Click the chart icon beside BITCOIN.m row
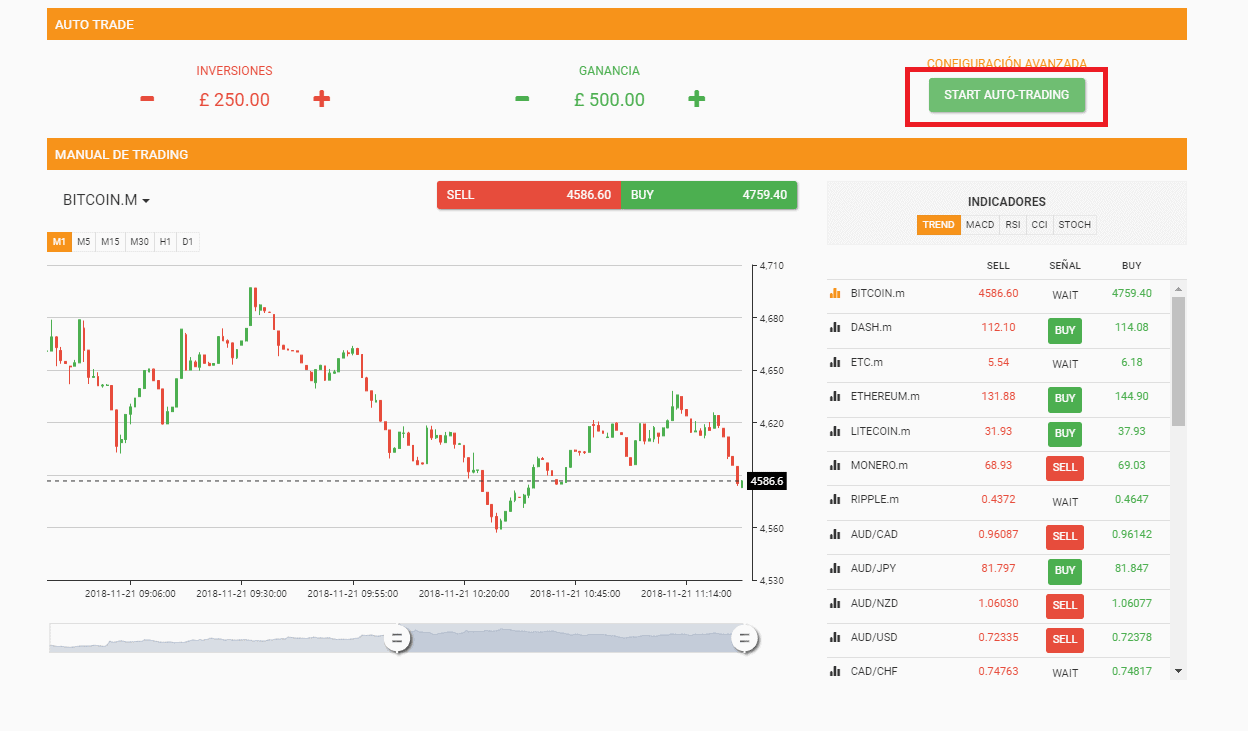The width and height of the screenshot is (1248, 731). (x=834, y=294)
